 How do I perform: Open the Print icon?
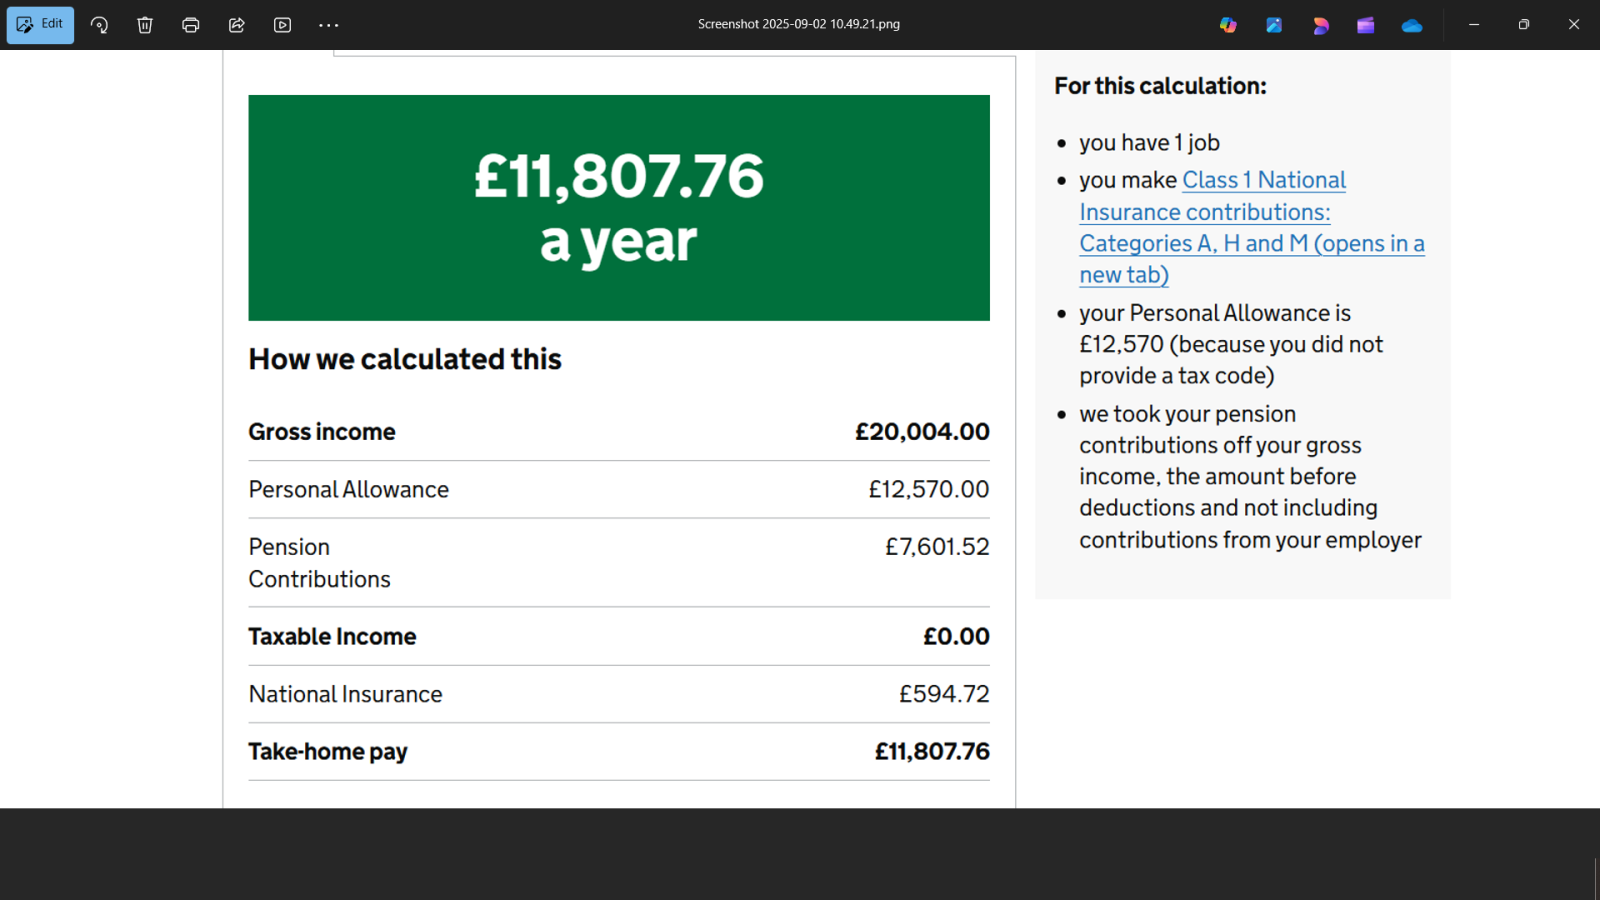pos(191,25)
